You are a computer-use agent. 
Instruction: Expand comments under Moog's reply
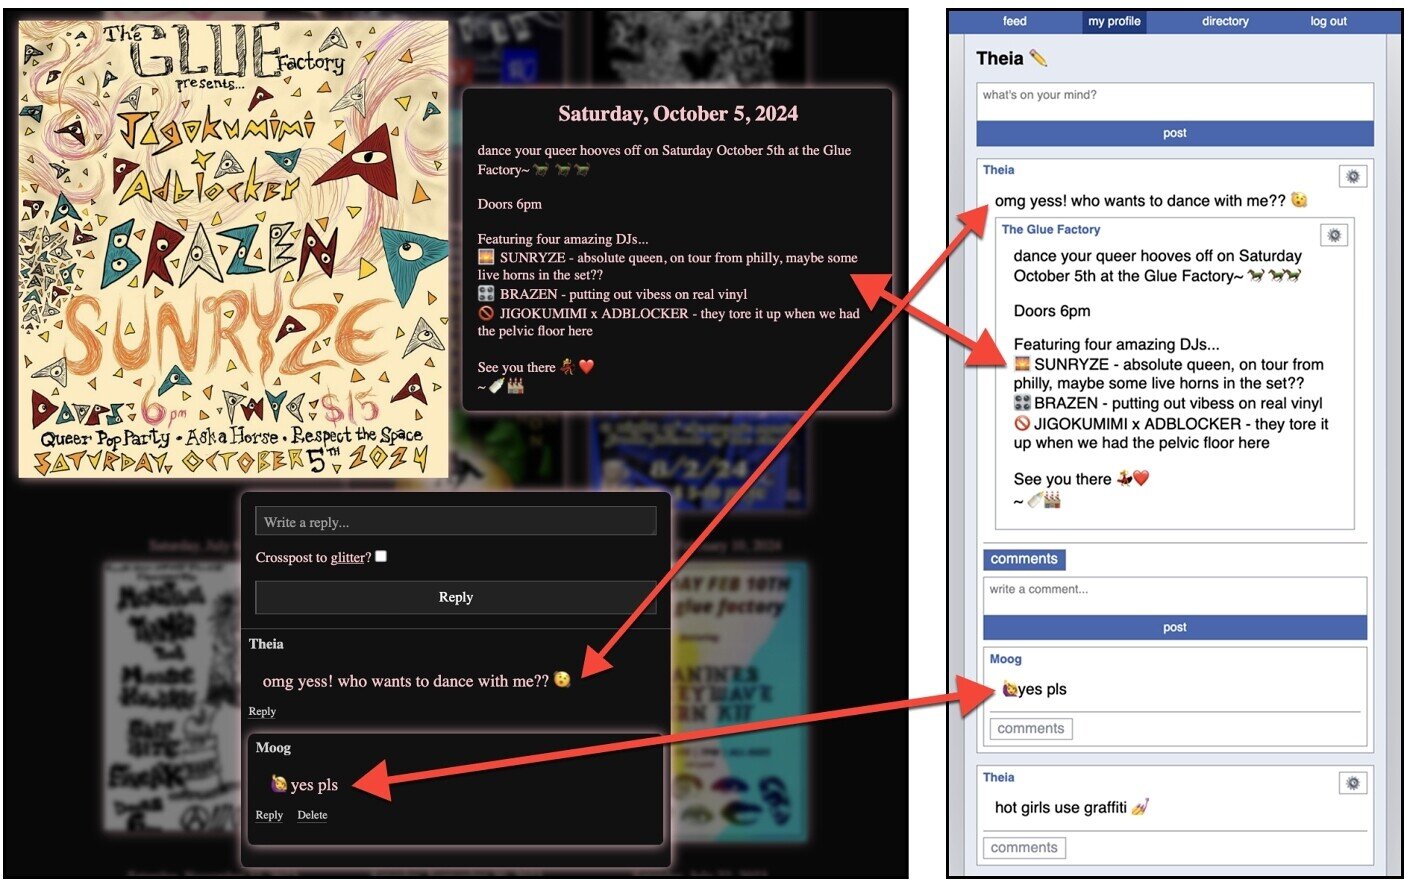click(x=1031, y=728)
